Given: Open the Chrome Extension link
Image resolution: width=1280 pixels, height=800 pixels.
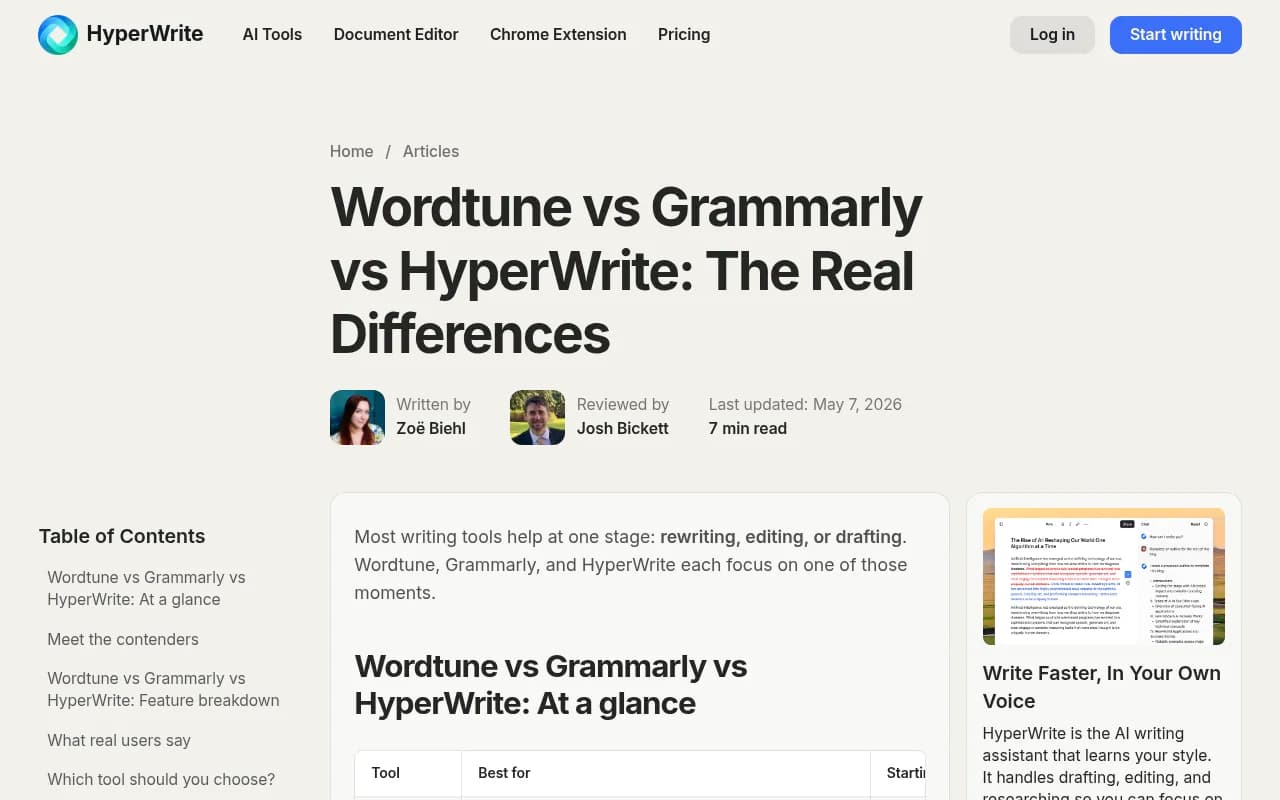Looking at the screenshot, I should (558, 34).
